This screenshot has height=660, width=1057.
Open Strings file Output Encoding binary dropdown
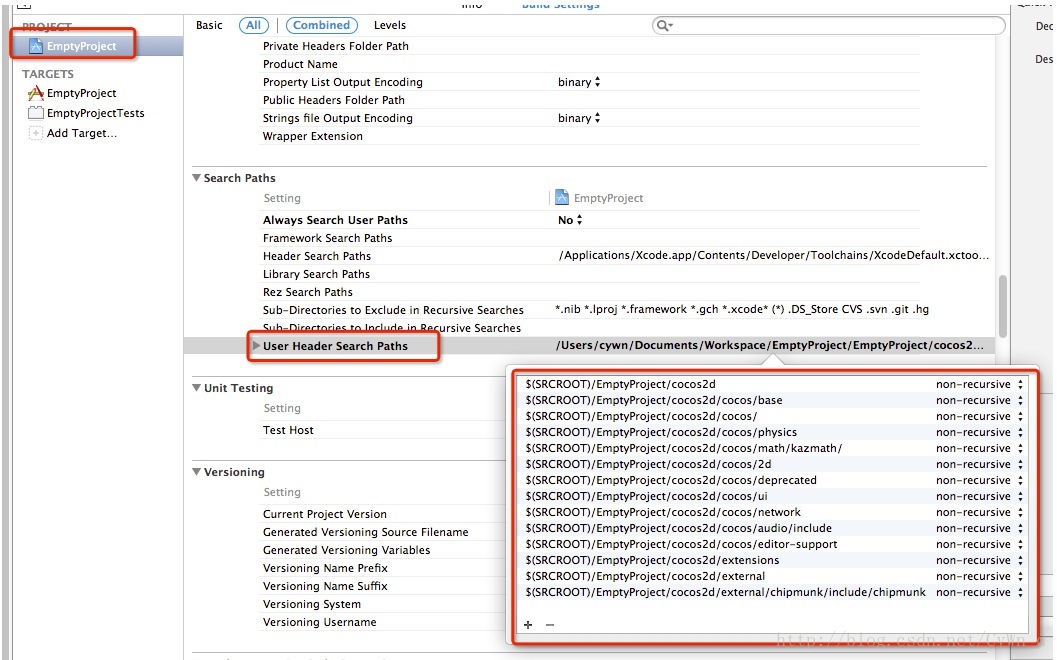coord(579,118)
